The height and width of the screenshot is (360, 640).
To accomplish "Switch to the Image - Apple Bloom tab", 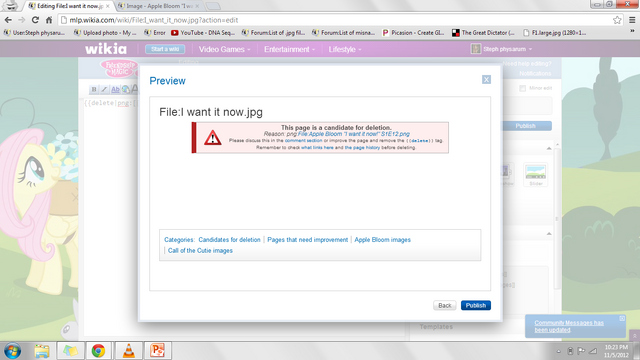I will point(158,6).
